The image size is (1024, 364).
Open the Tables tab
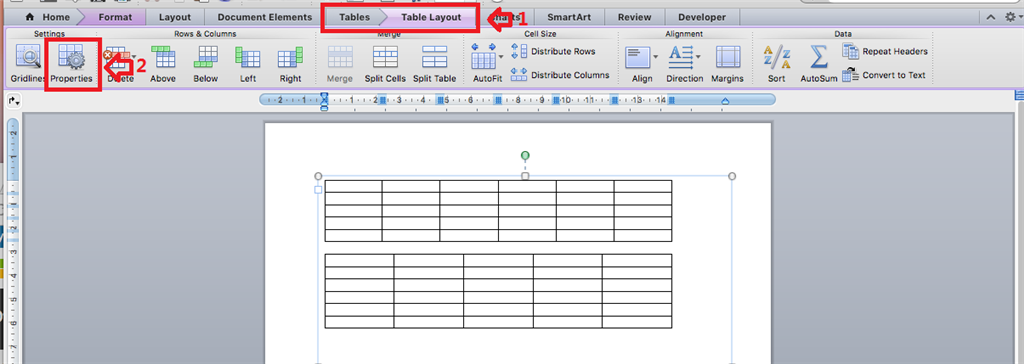355,17
